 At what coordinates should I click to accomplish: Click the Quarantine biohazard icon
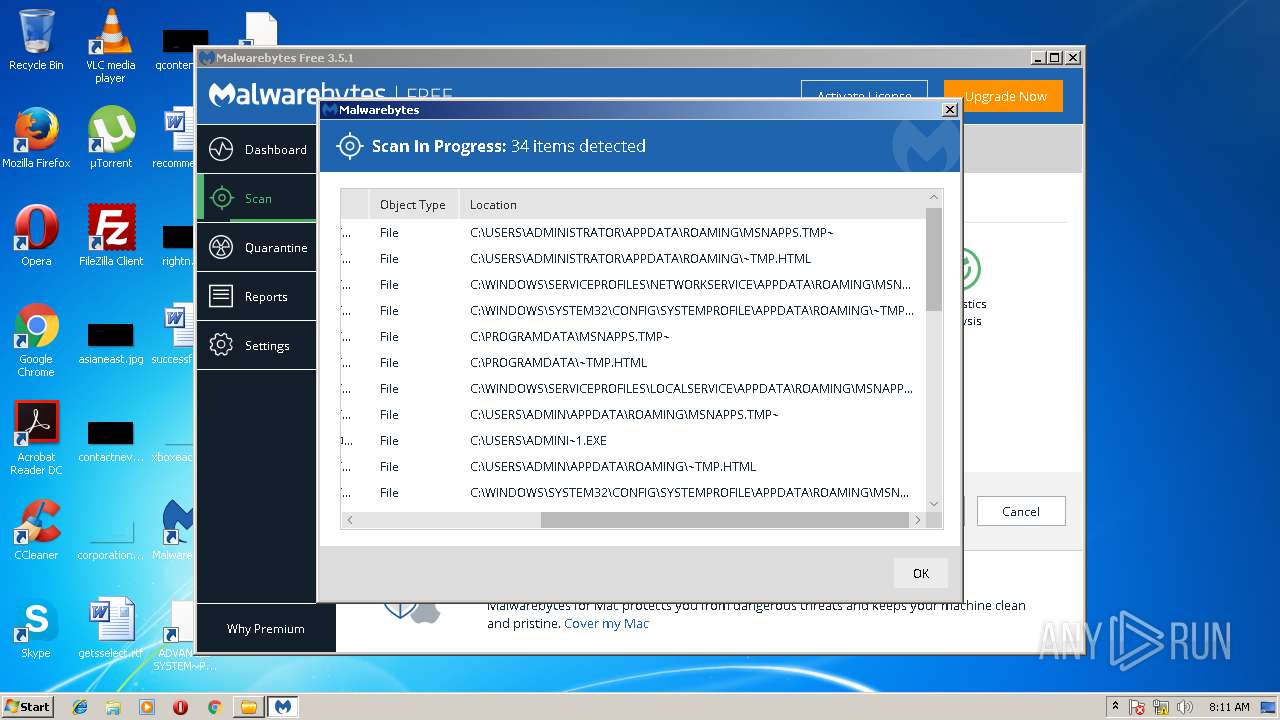[x=221, y=247]
